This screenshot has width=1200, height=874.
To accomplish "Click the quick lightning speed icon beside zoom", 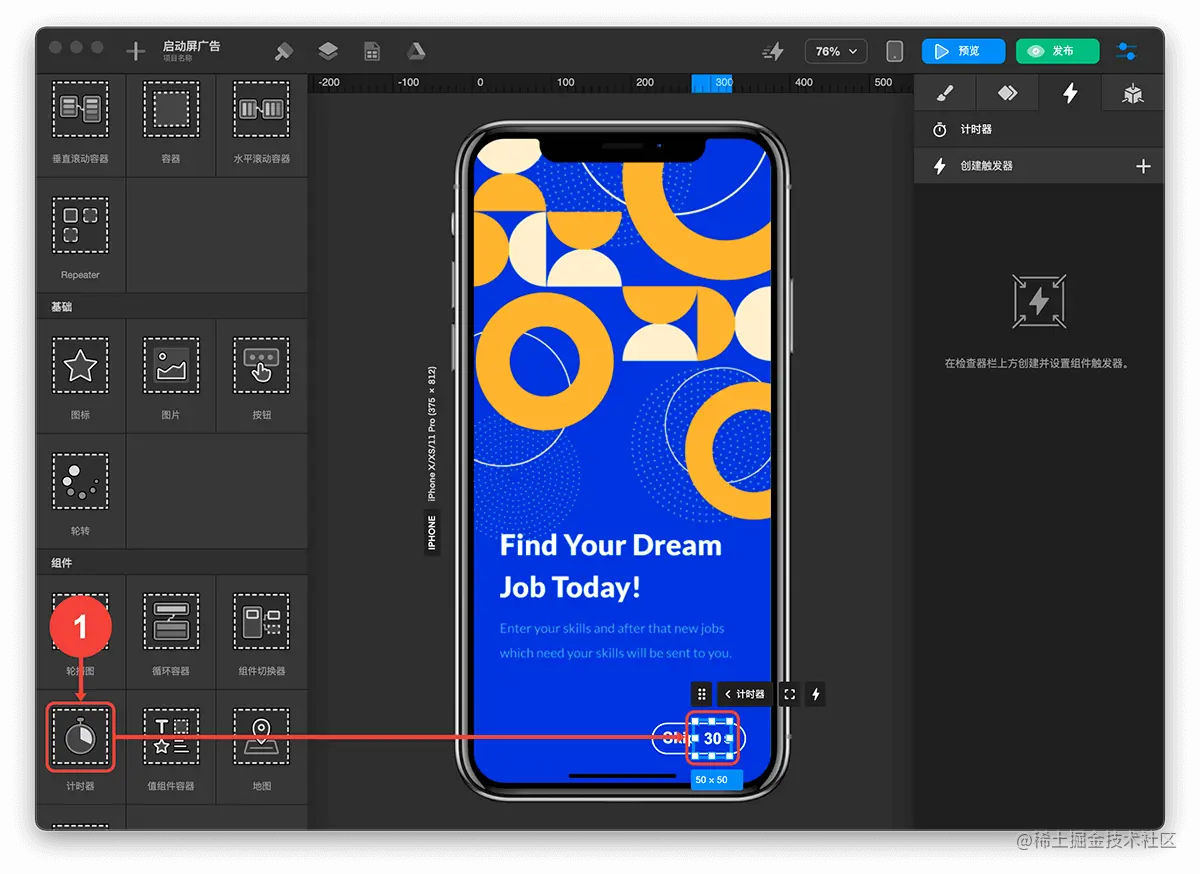I will (773, 51).
